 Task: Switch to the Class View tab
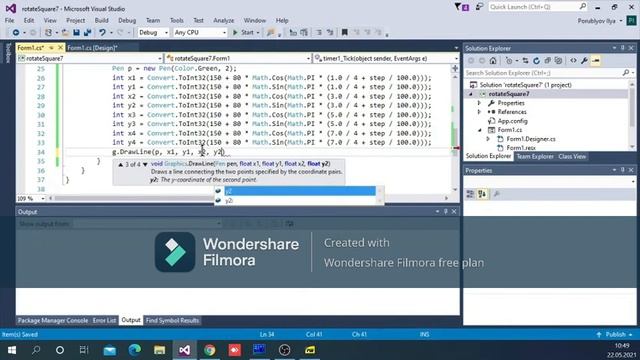pos(572,156)
